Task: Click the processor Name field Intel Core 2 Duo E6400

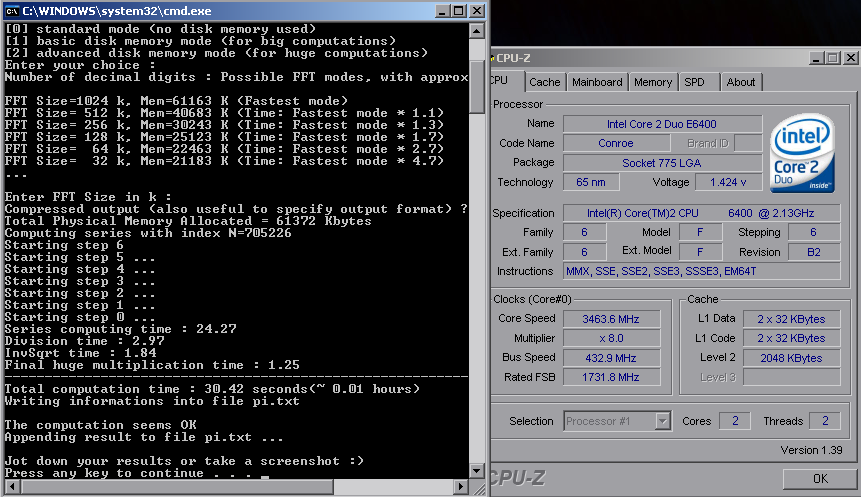Action: [662, 124]
